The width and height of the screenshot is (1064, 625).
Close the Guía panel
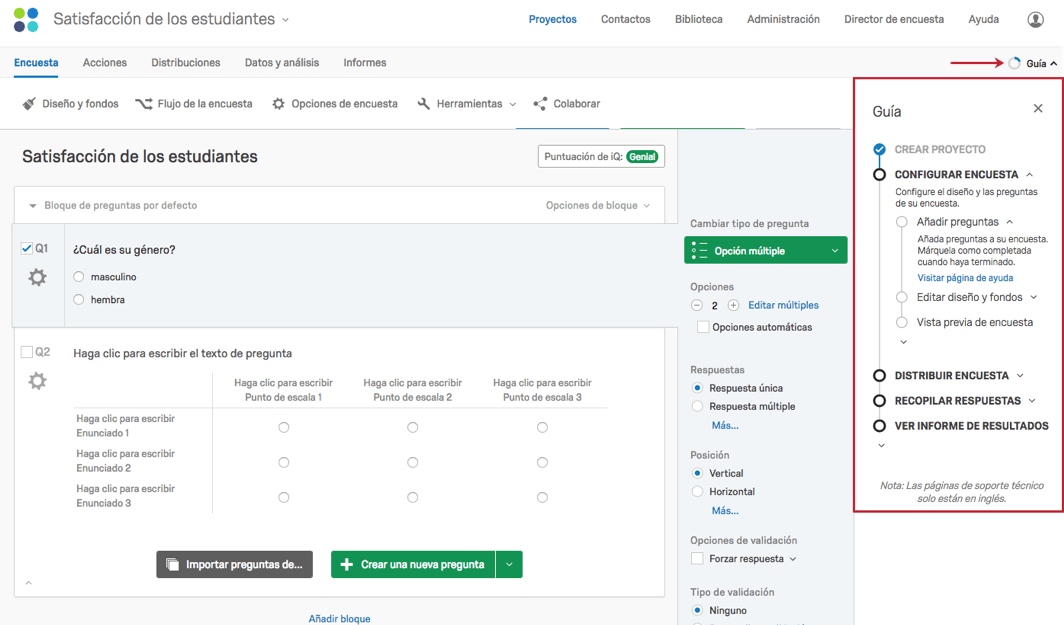pos(1038,109)
